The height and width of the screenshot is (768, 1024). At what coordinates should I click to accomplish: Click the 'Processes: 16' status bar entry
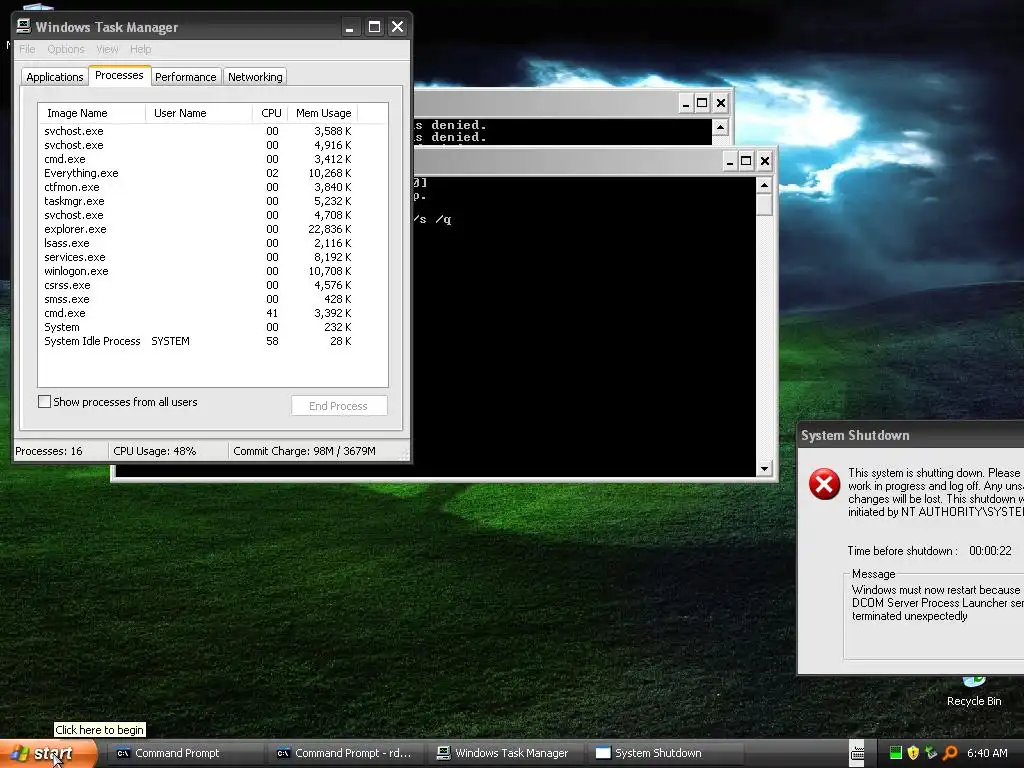(61, 451)
